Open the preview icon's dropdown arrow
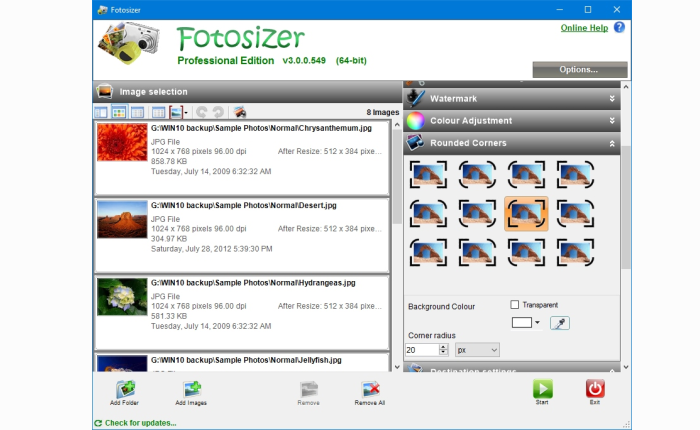Screen dimensions: 700x430 (186, 113)
